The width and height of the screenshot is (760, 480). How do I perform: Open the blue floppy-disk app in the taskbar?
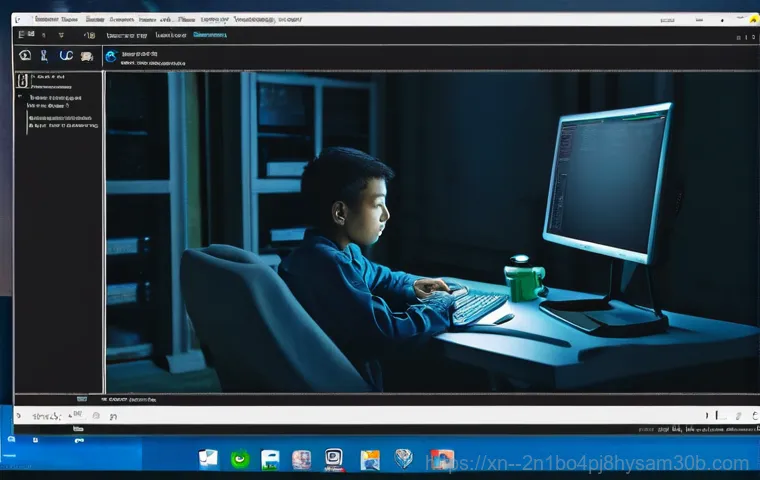[270, 460]
